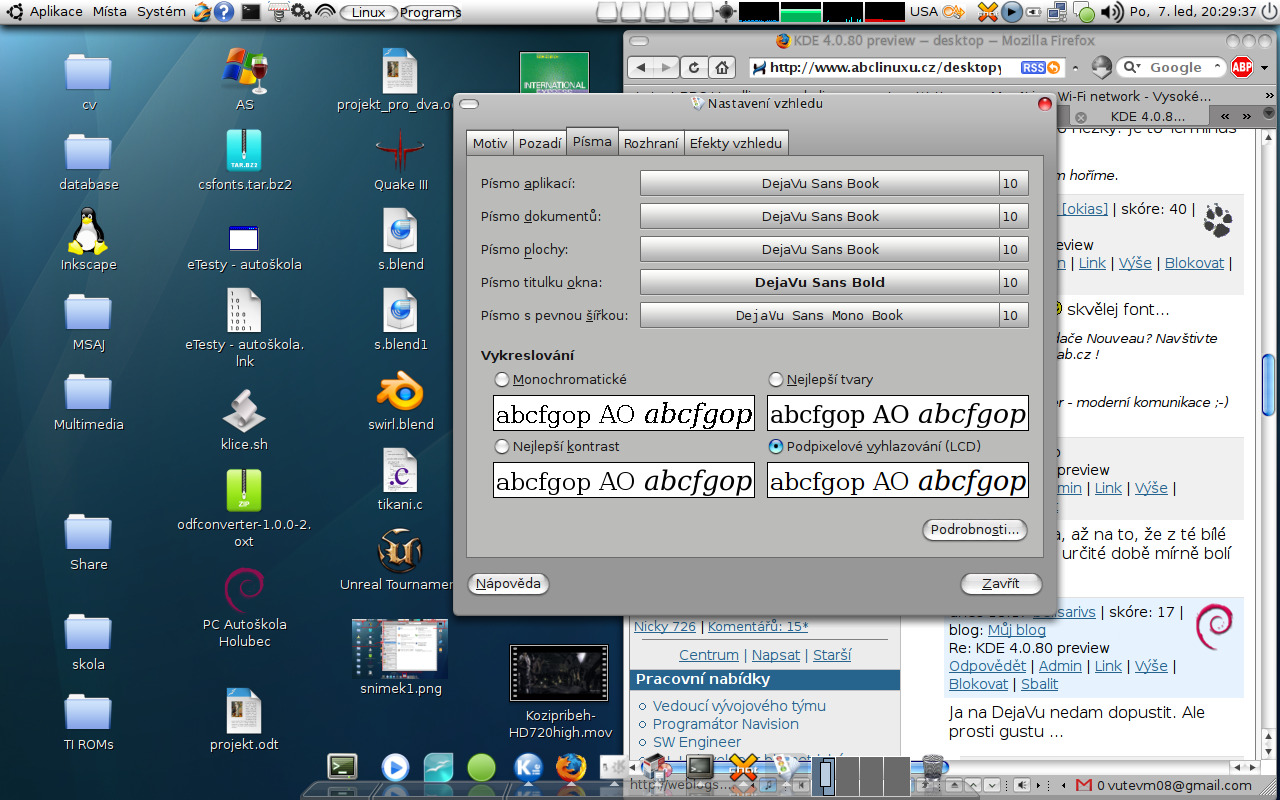Click the Programs panel button
The image size is (1280, 800).
tap(431, 12)
